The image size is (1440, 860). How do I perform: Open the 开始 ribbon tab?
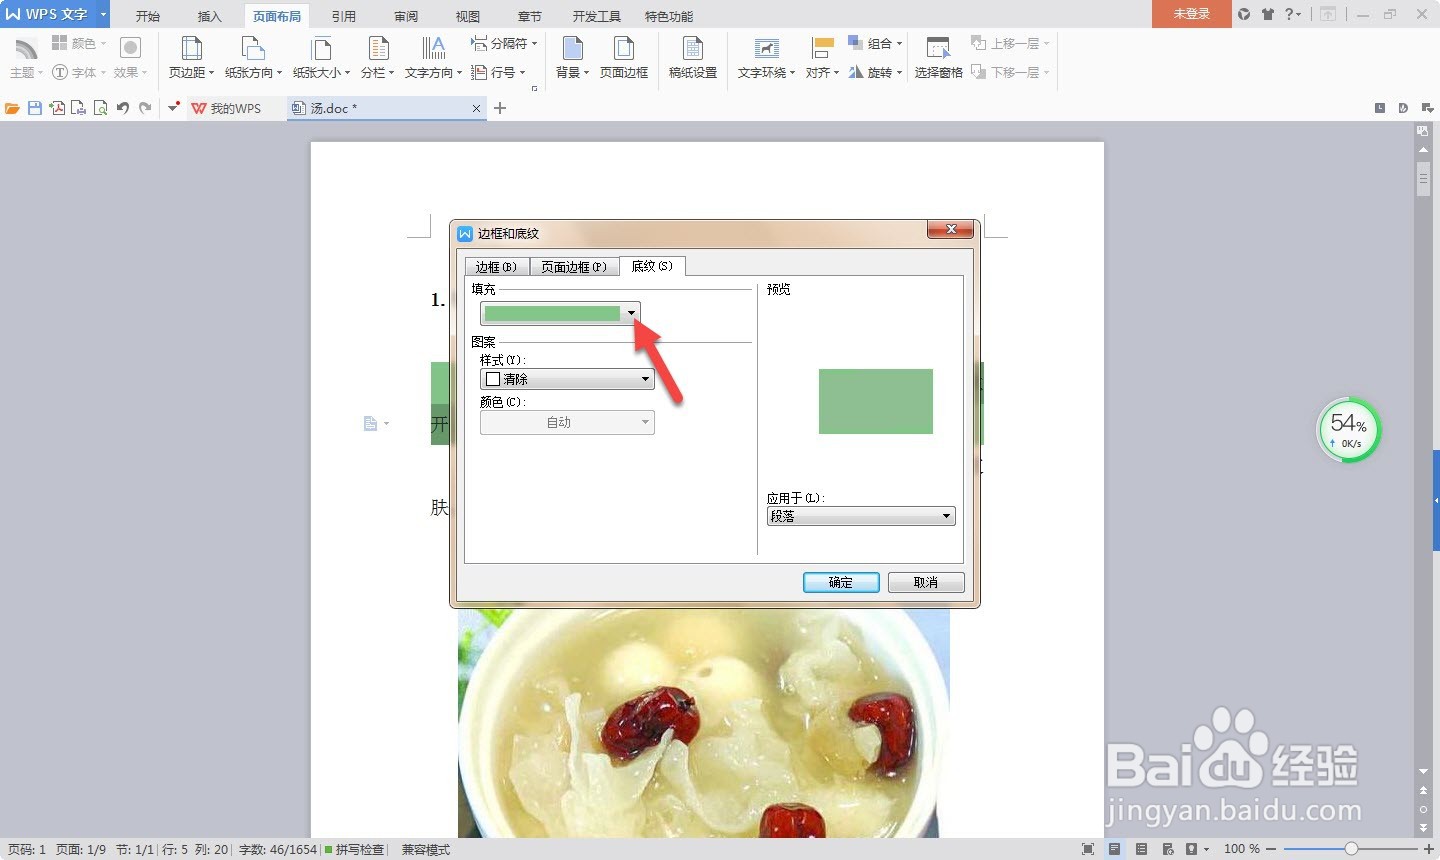point(148,16)
